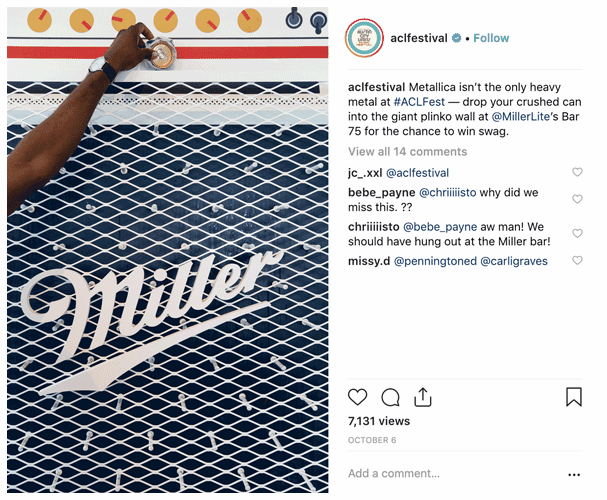This screenshot has width=607, height=500.
Task: Like bebe_payne's comment heart
Action: 577,199
